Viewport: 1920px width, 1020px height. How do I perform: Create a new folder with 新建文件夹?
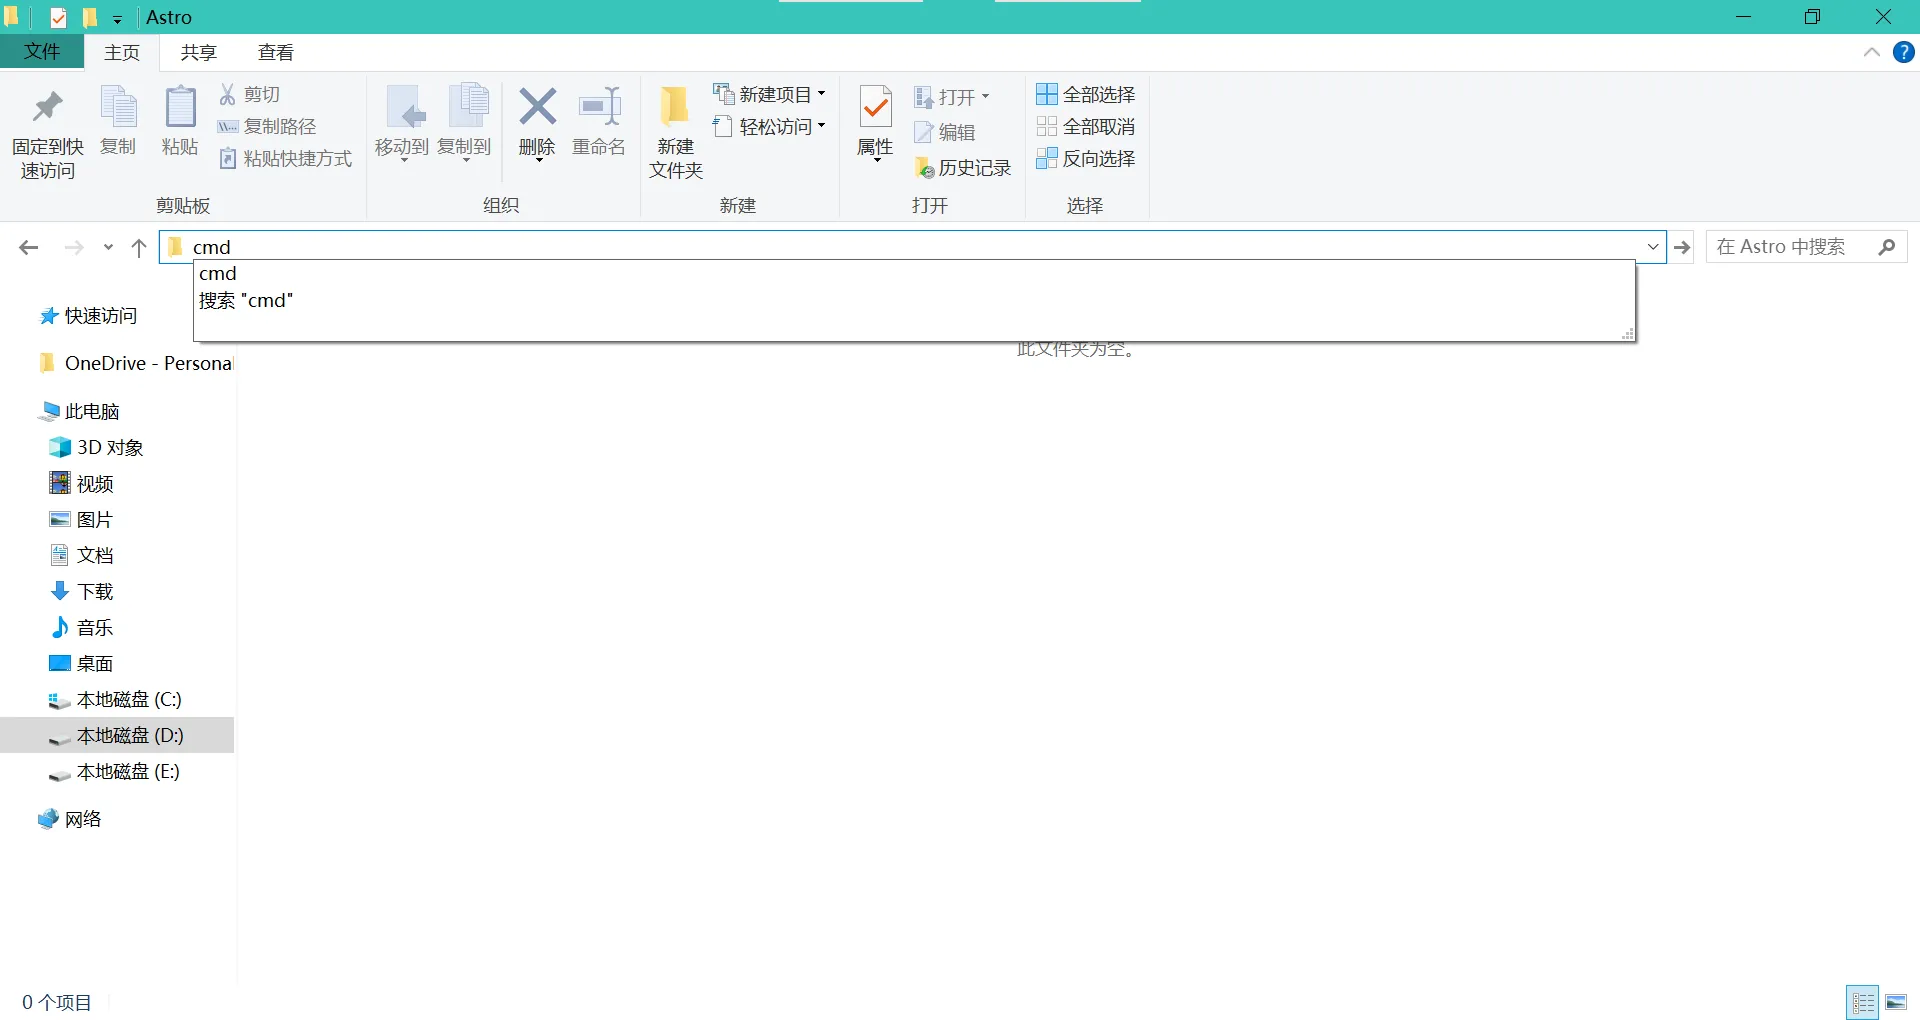(x=676, y=132)
